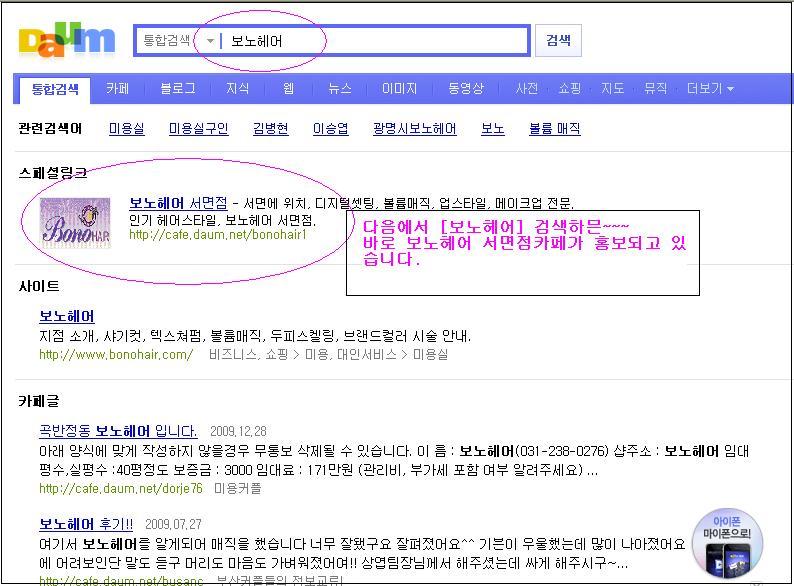Click the 미용실 category breadcrumb link
Screen dimensions: 794x586
430,355
